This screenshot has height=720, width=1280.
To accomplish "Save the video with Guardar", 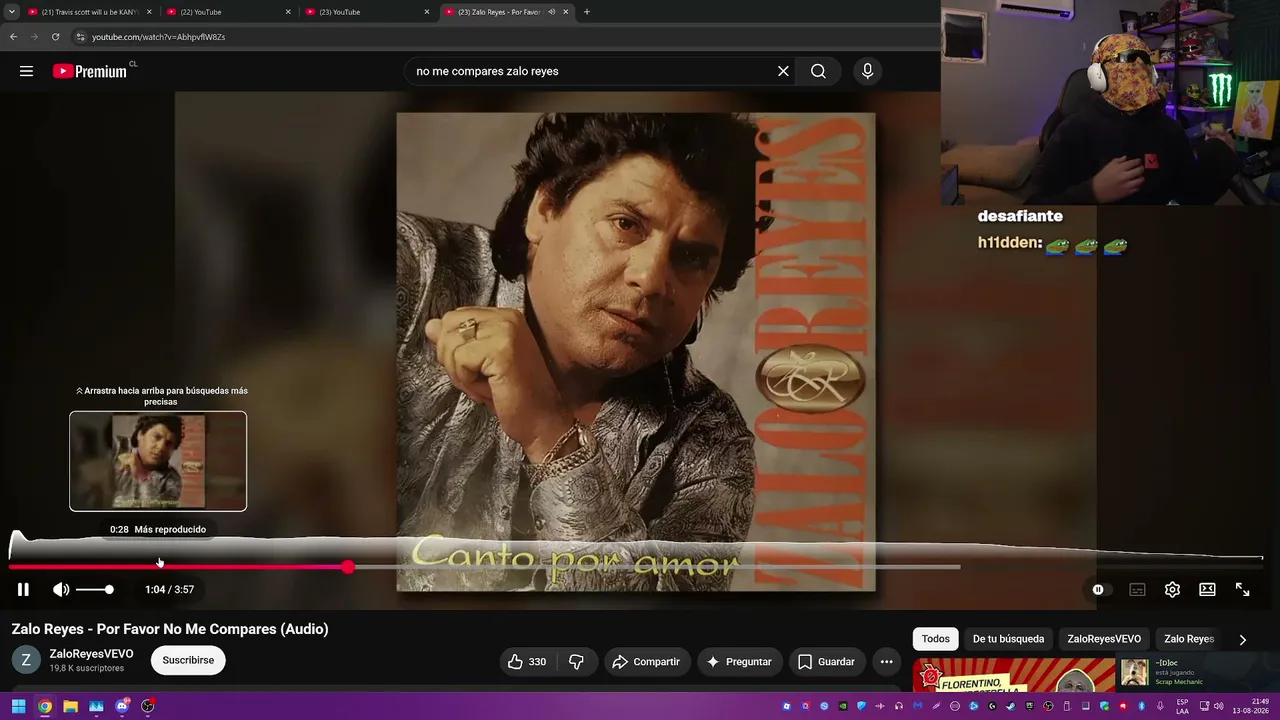I will 827,662.
